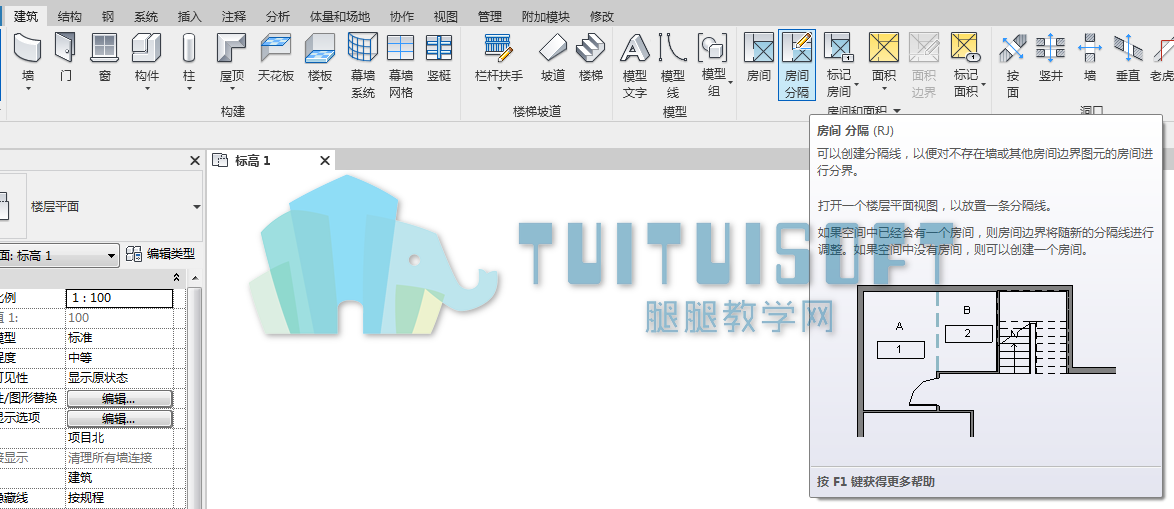Open the 楼层平面 type selector dropdown
This screenshot has width=1174, height=509.
tap(197, 207)
